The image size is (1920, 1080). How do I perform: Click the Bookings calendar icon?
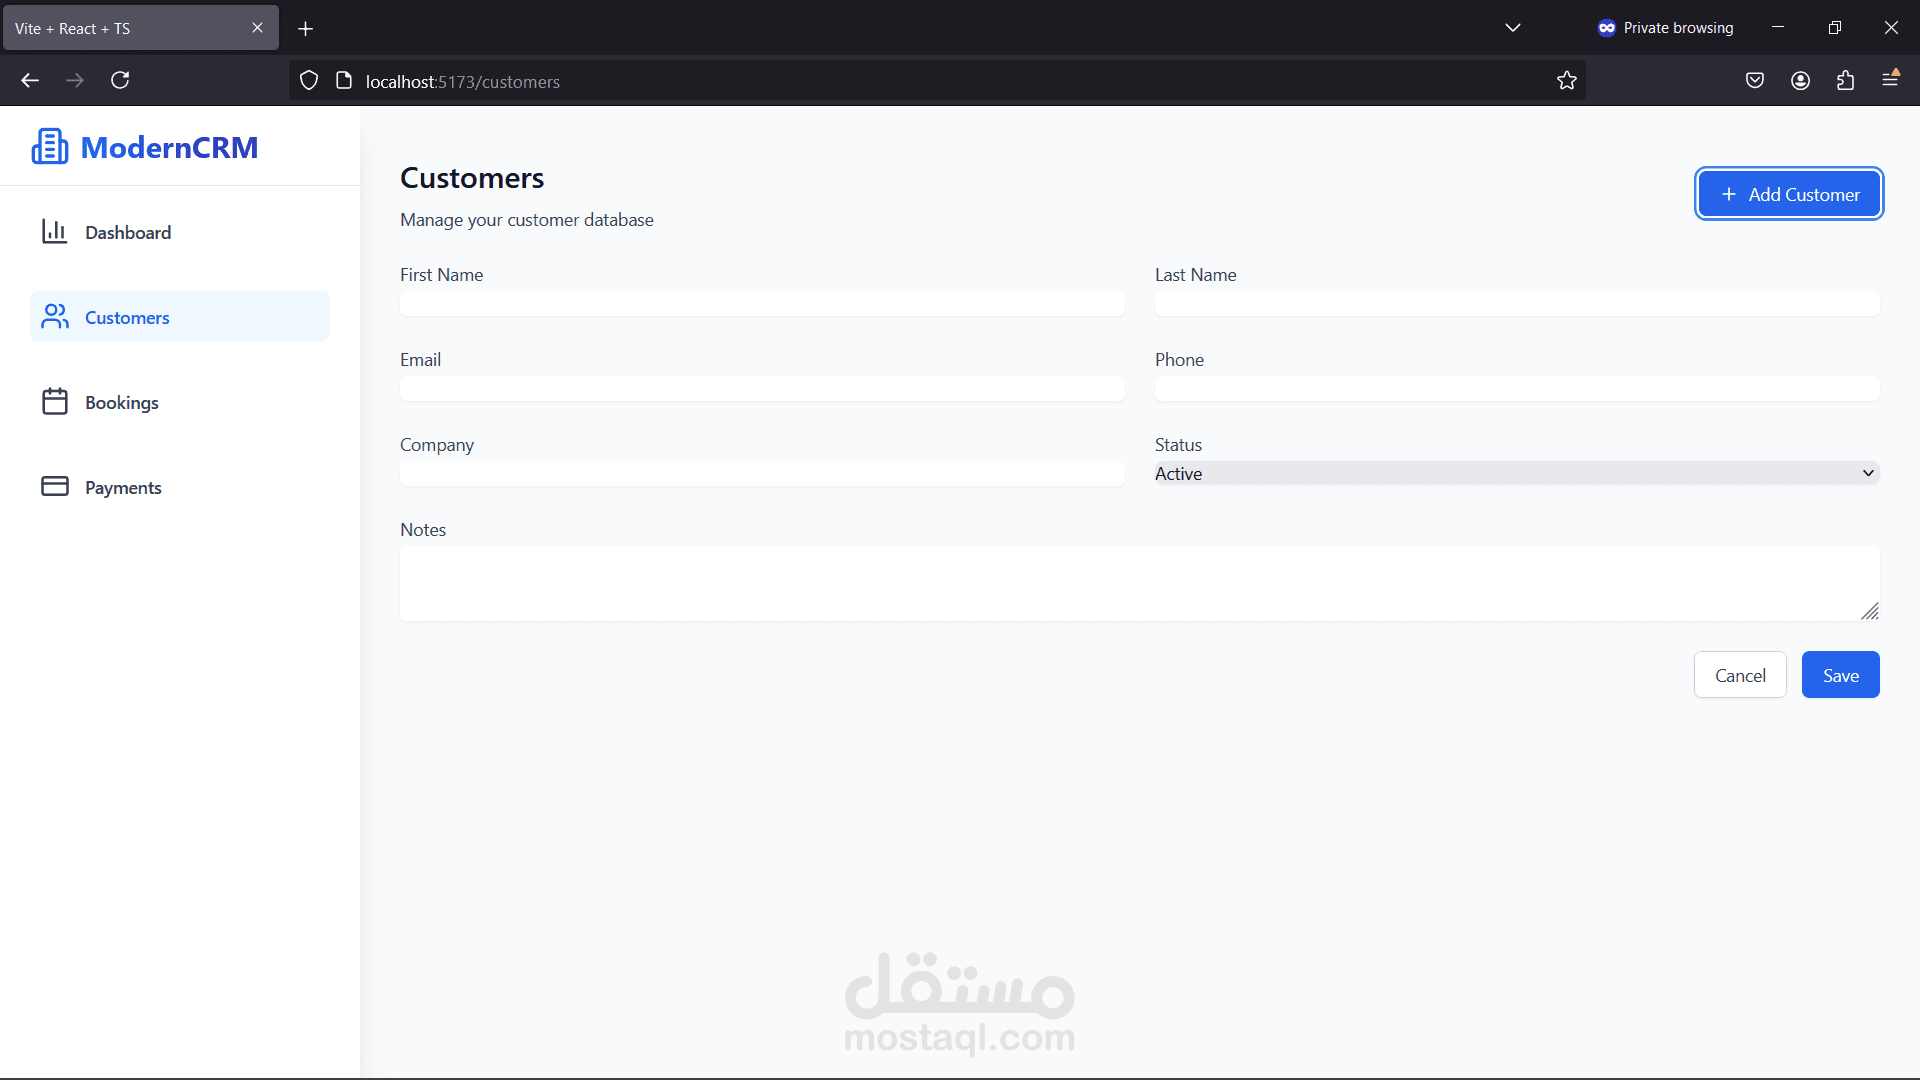(54, 402)
